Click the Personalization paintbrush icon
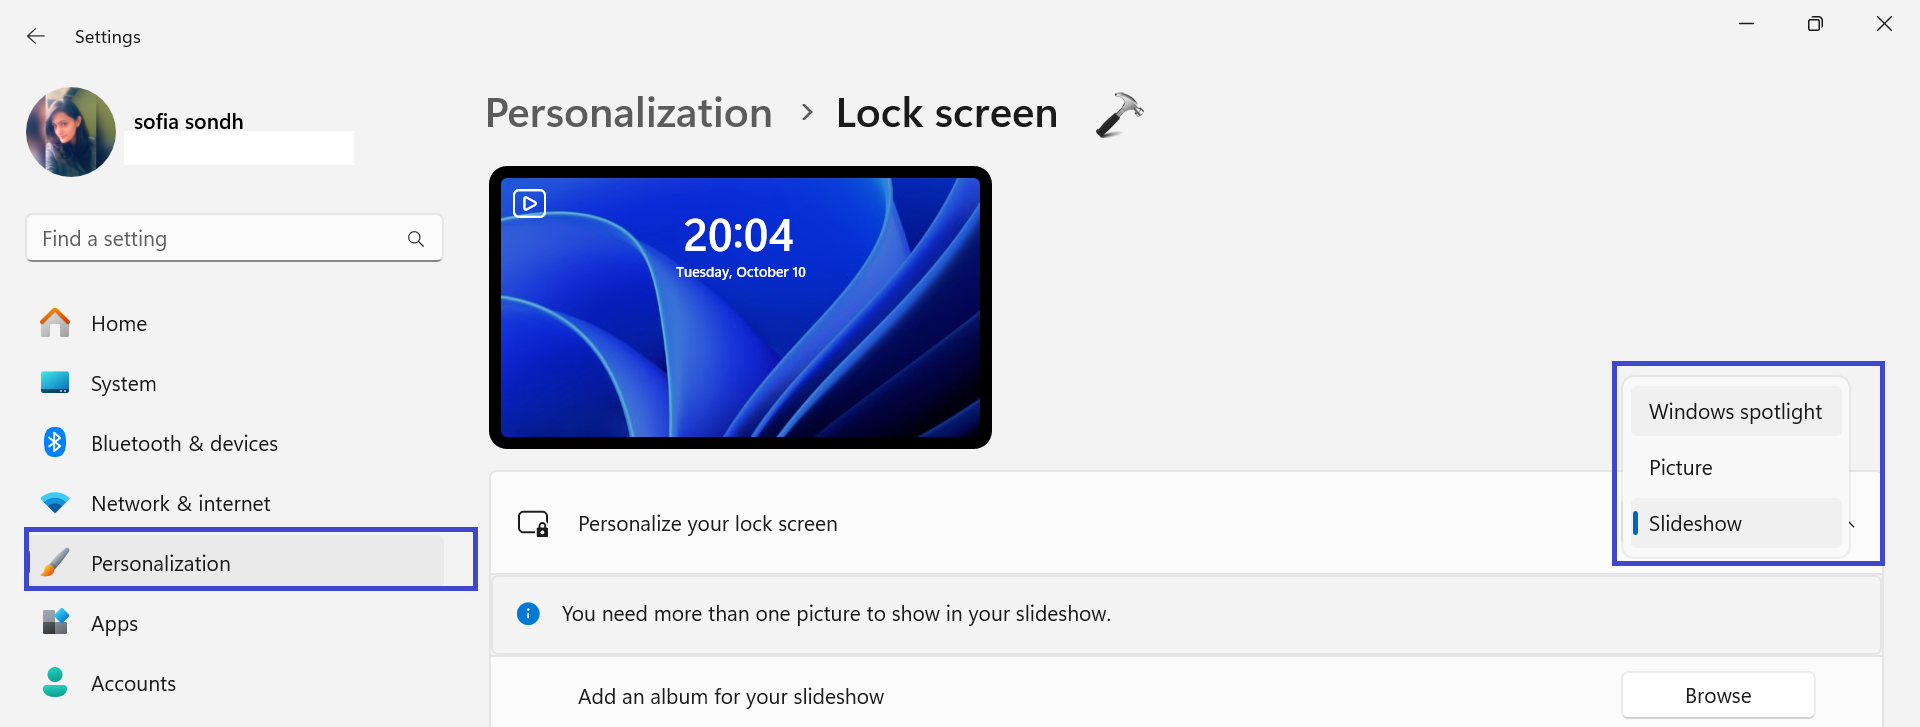Viewport: 1920px width, 727px height. (55, 562)
